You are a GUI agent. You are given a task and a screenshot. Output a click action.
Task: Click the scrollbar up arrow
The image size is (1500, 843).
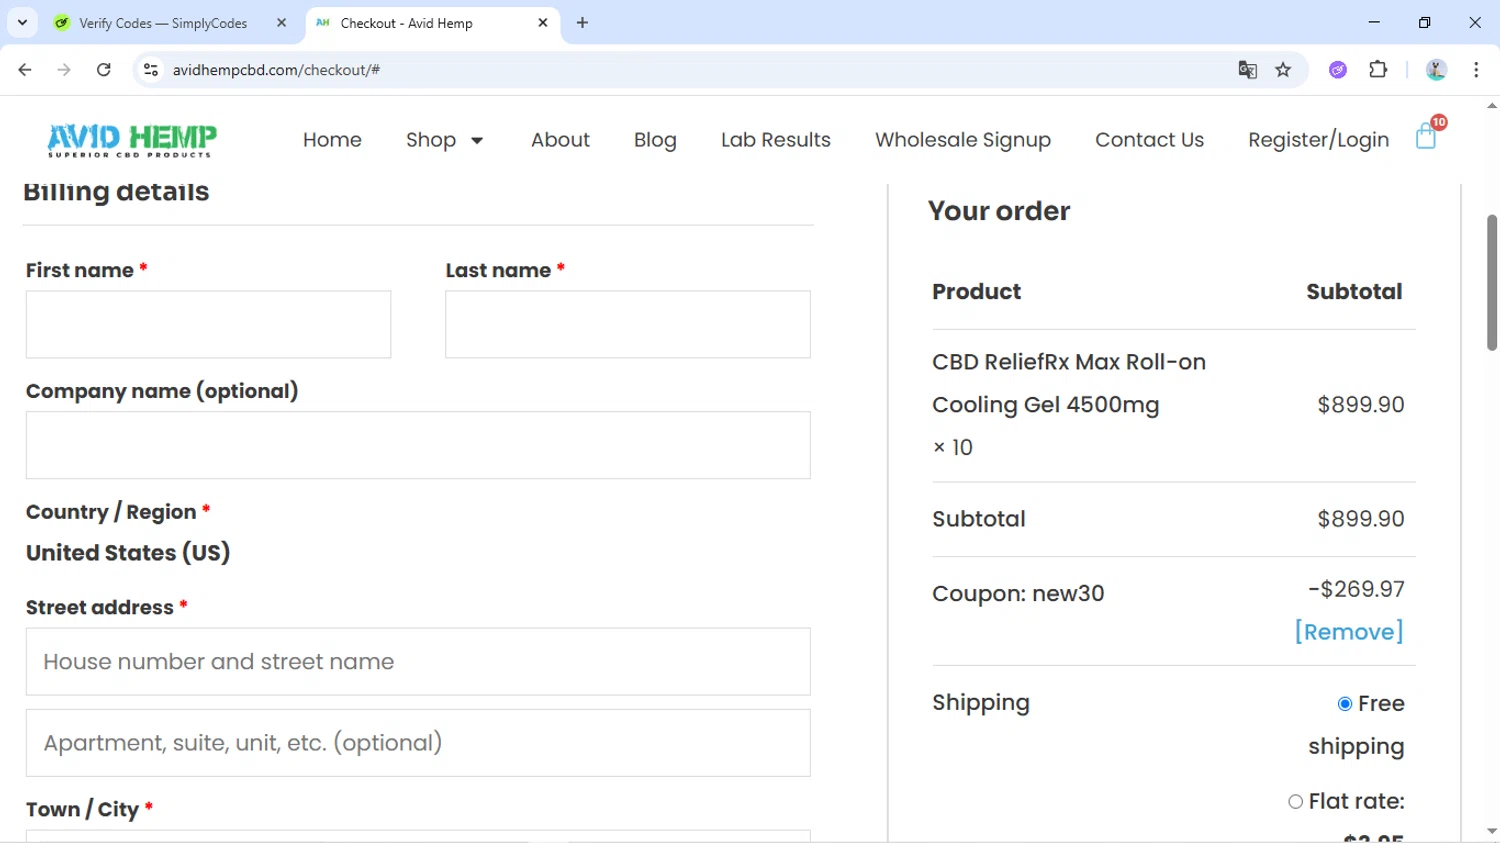[x=1491, y=105]
